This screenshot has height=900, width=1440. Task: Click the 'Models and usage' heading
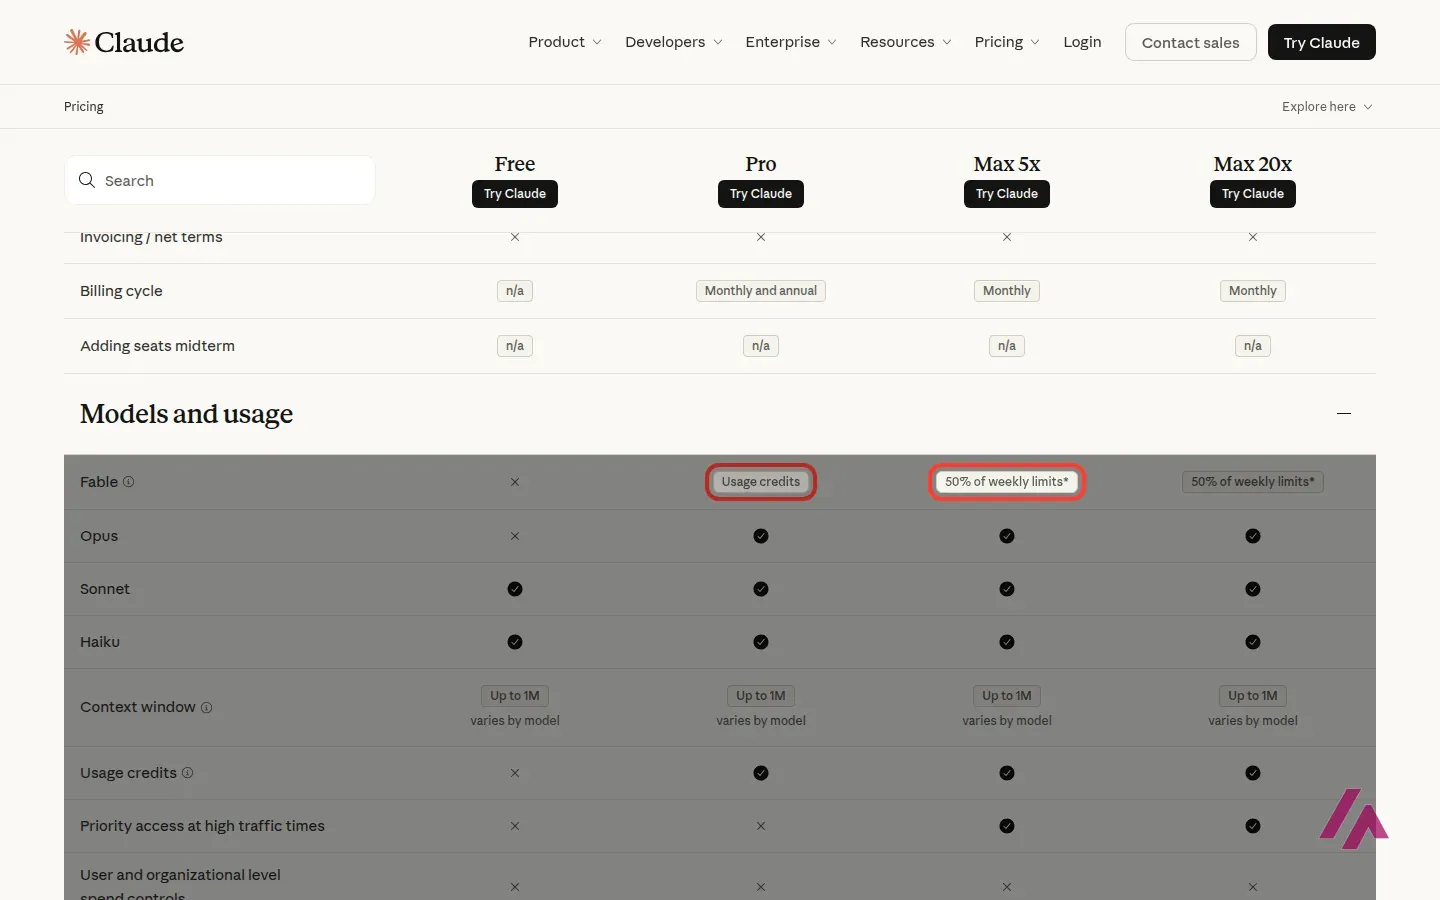click(x=187, y=414)
